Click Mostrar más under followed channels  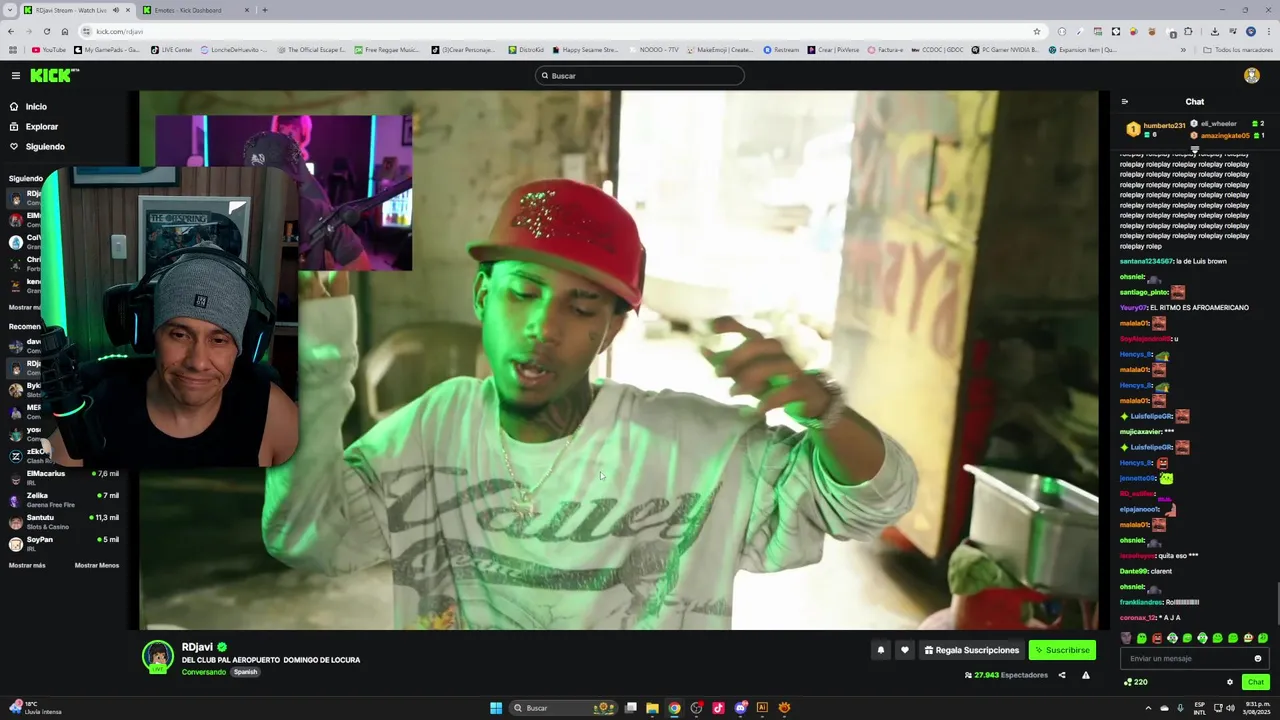pyautogui.click(x=26, y=308)
